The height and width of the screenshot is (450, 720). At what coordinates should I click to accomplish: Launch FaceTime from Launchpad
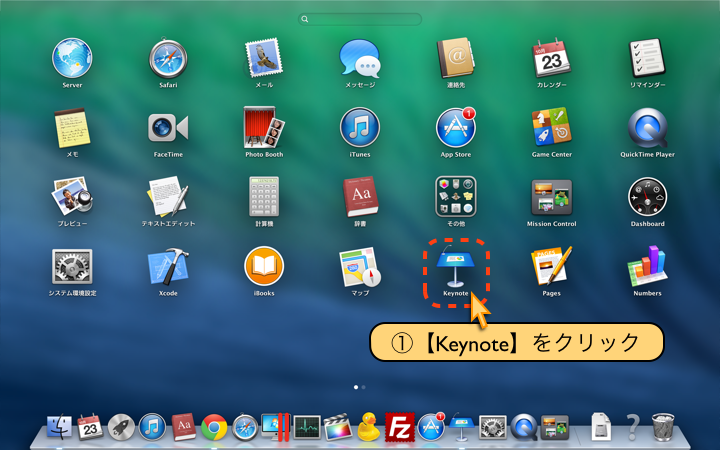(168, 128)
